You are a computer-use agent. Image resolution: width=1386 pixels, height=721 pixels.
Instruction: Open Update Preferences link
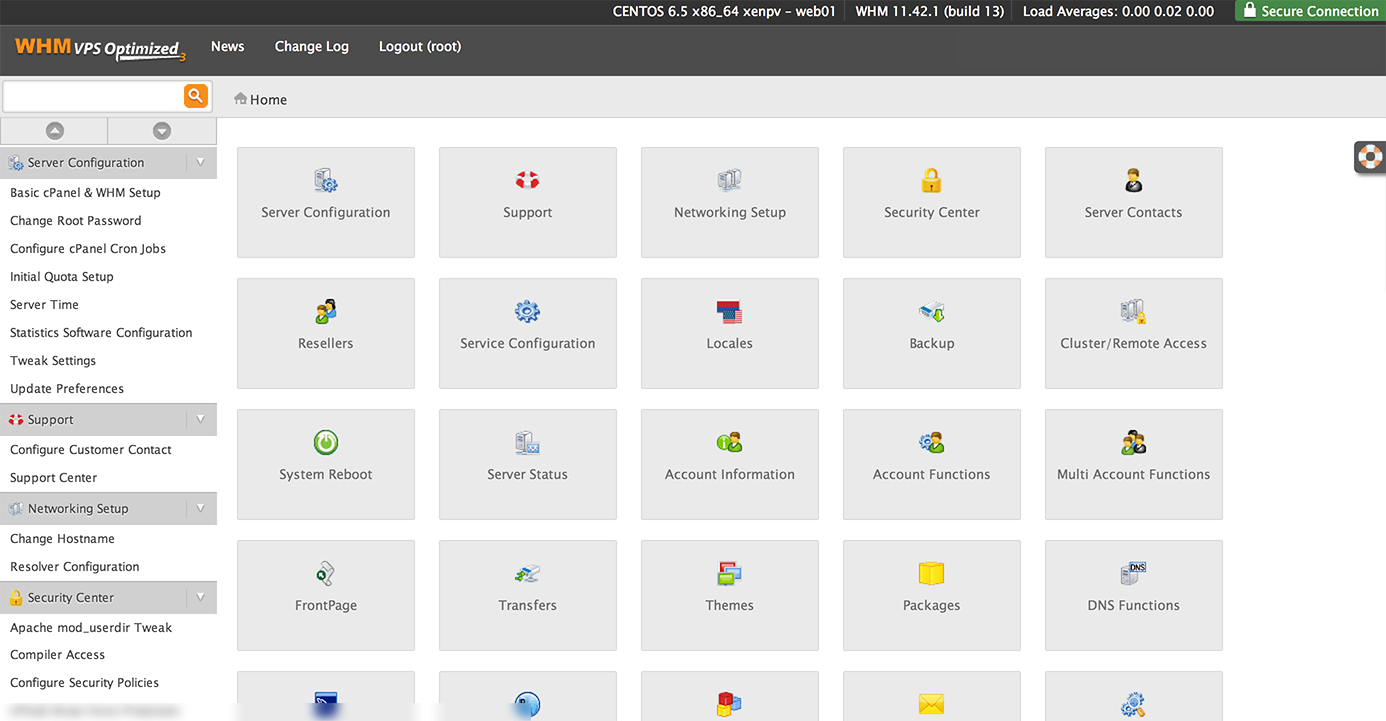[x=67, y=388]
